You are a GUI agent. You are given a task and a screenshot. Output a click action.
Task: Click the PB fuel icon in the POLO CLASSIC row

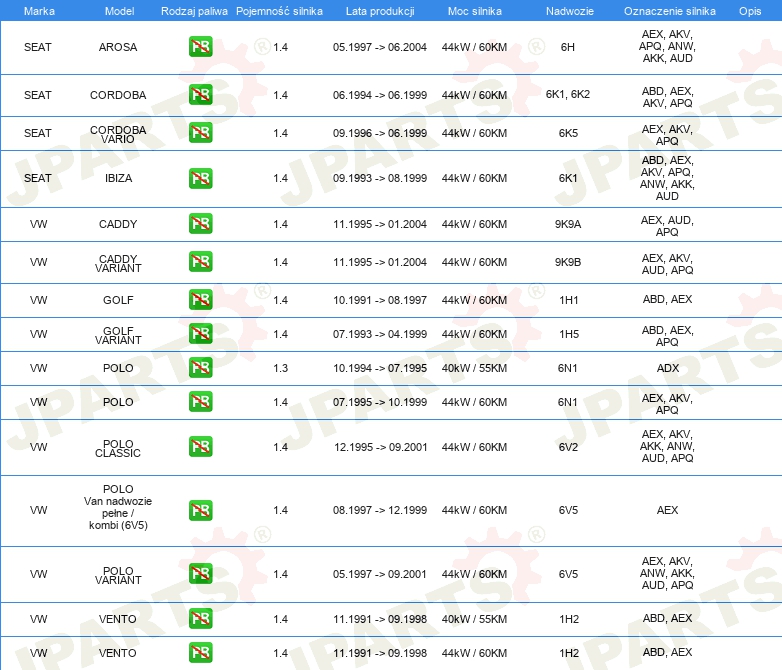(200, 447)
